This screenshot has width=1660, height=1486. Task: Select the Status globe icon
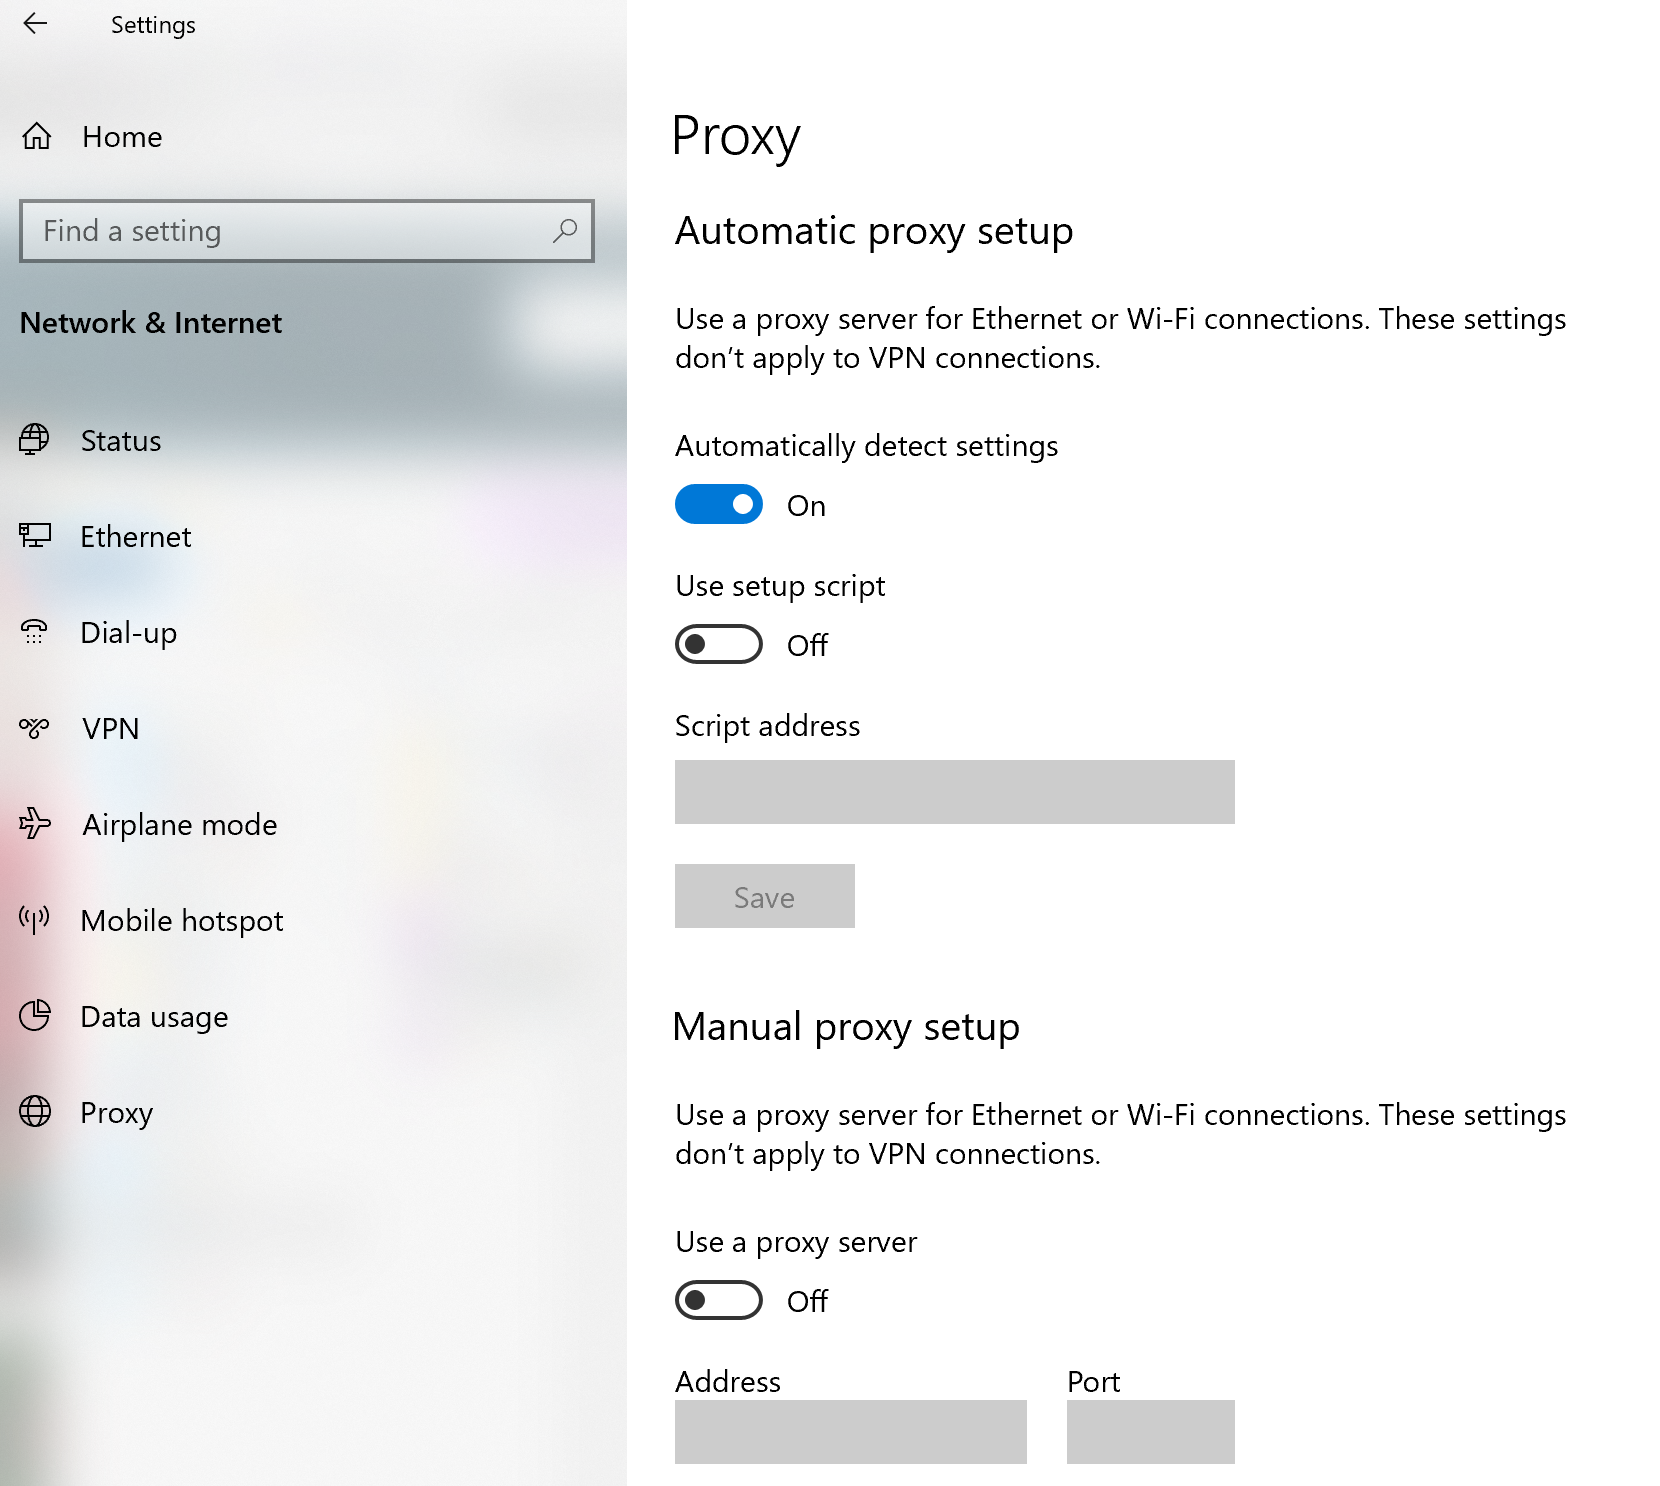[36, 439]
